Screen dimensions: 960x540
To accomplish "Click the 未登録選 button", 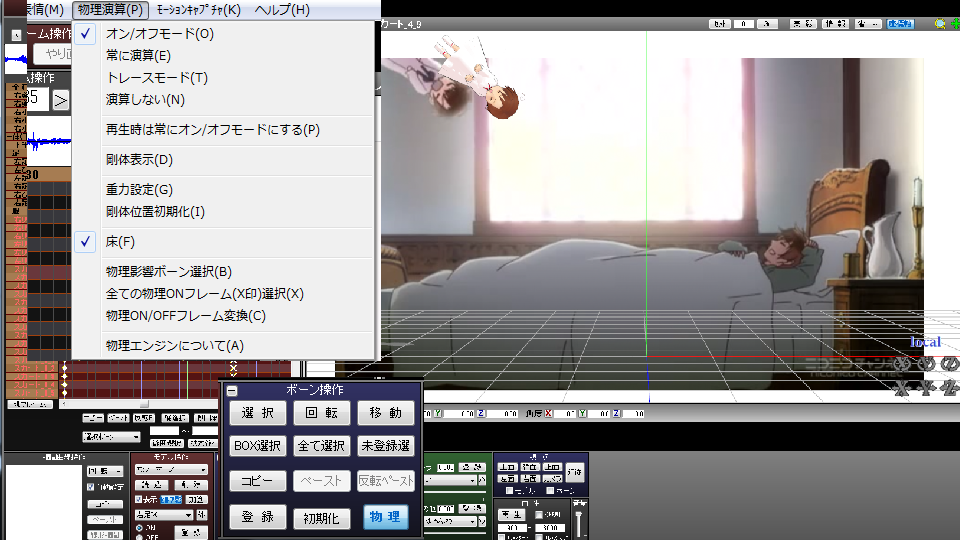I will click(x=385, y=446).
